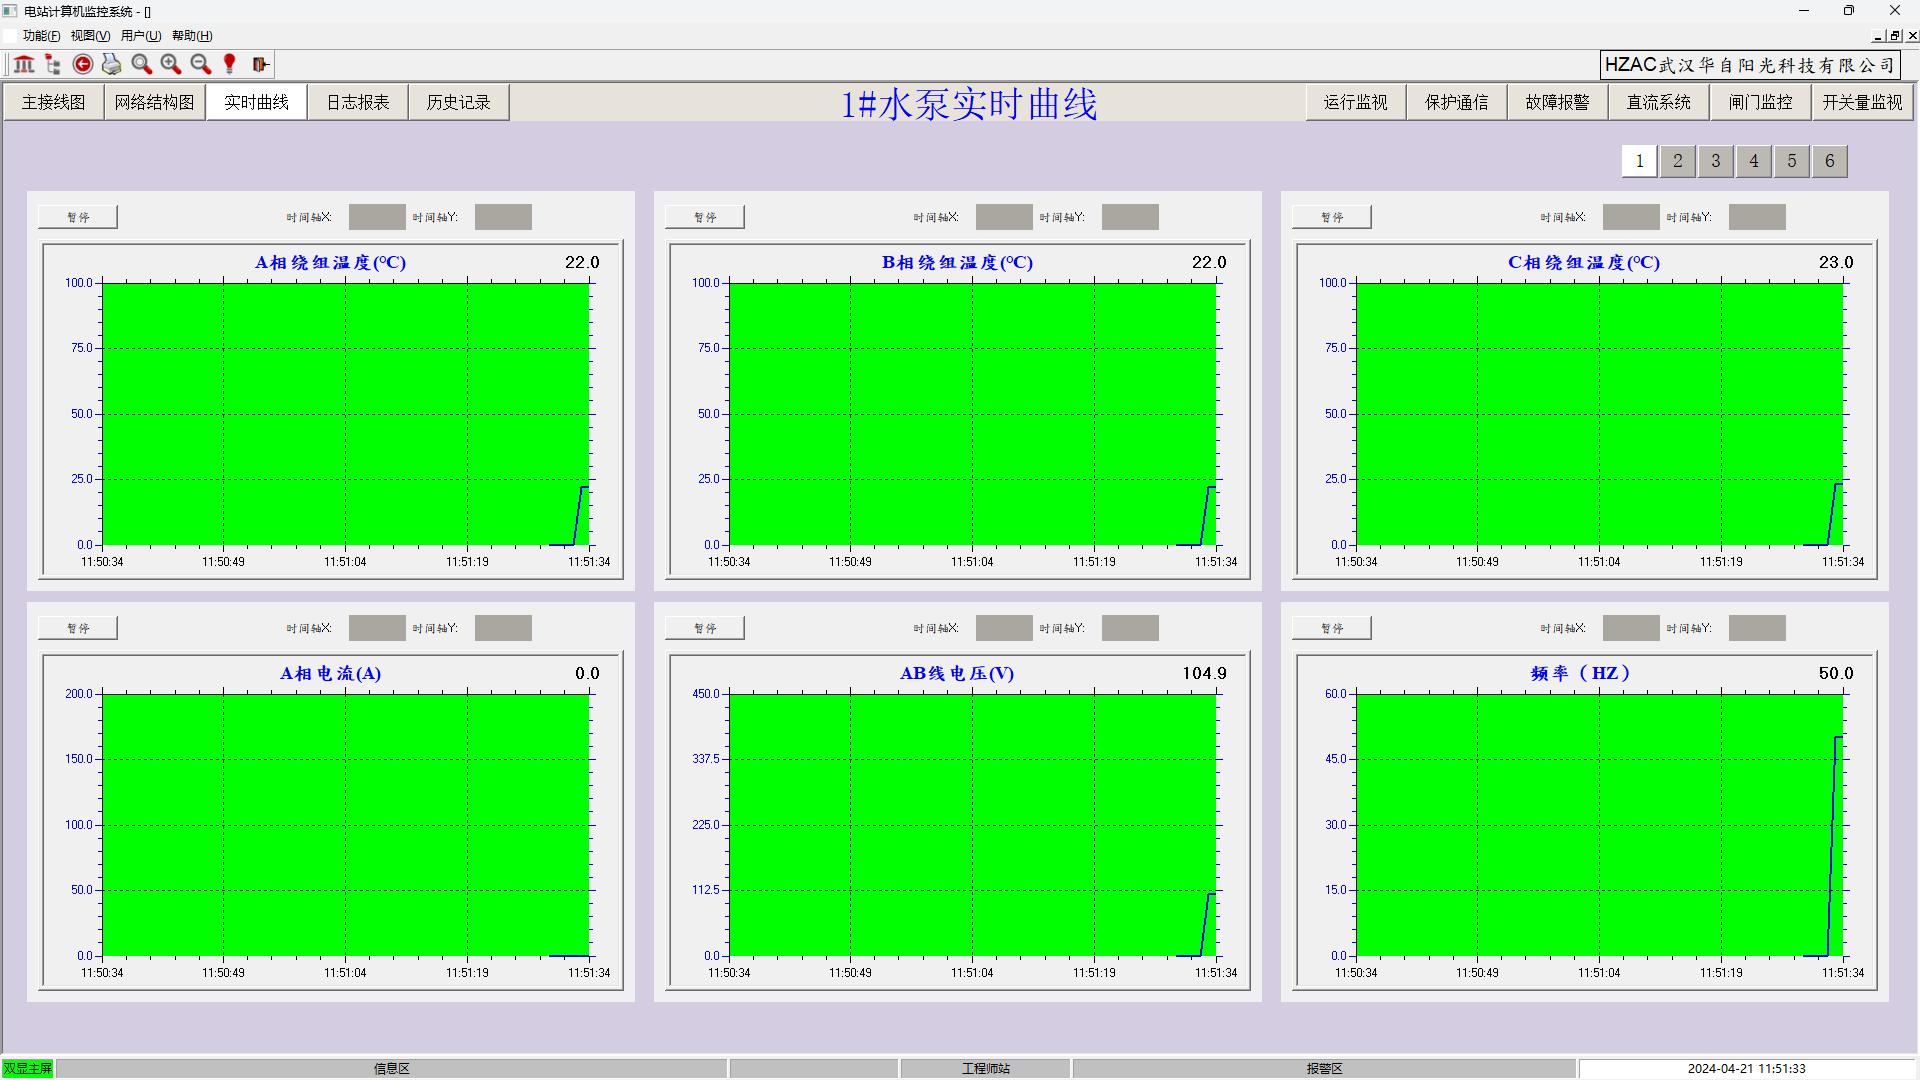Image resolution: width=1920 pixels, height=1080 pixels.
Task: Click the printer icon in the toolbar
Action: point(112,64)
